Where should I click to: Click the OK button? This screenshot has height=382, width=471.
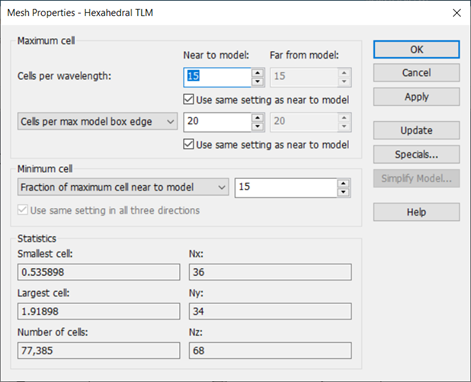coord(416,49)
